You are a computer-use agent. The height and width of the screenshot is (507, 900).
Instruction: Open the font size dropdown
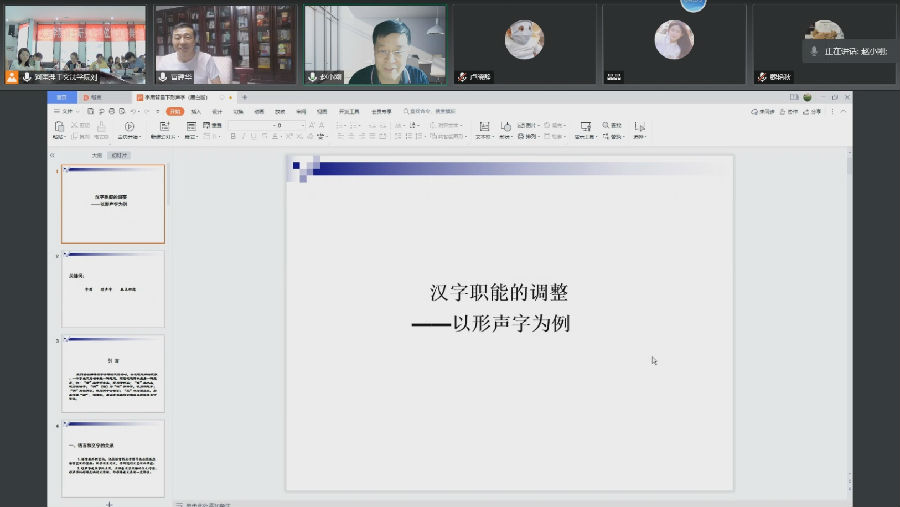coord(303,125)
